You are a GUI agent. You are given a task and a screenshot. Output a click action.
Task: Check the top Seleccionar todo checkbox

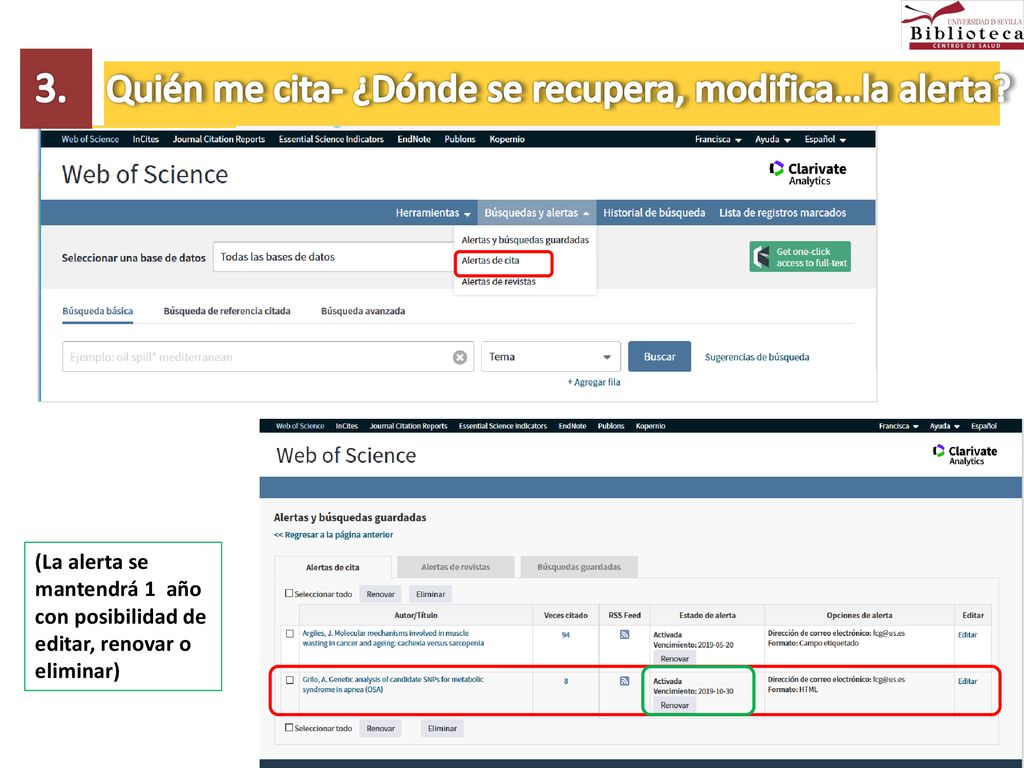289,594
